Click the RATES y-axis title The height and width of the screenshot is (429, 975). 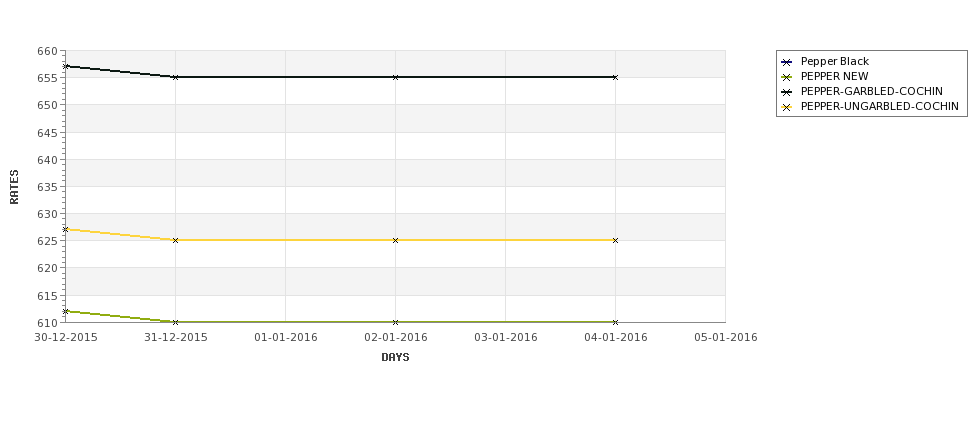(14, 187)
